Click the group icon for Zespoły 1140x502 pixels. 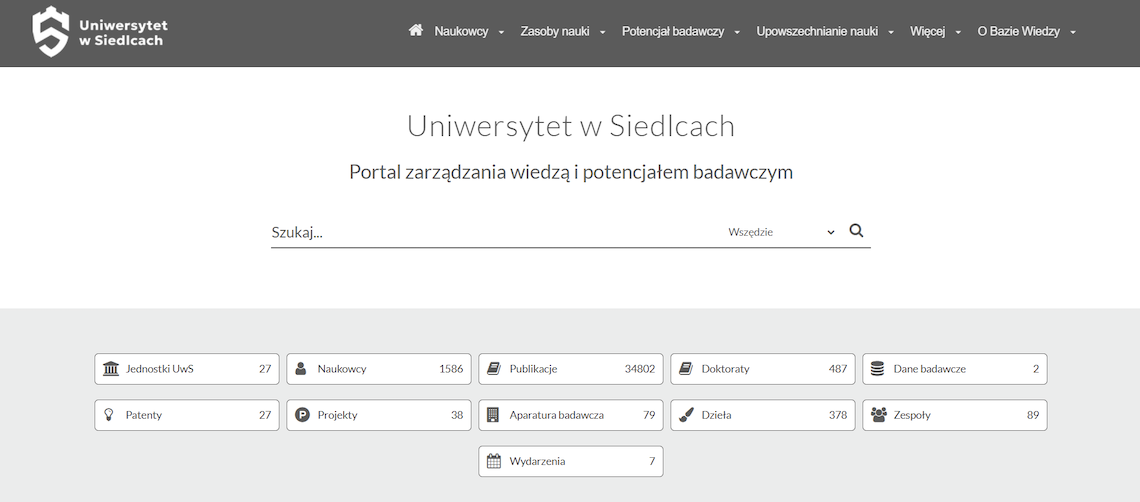[x=879, y=415]
